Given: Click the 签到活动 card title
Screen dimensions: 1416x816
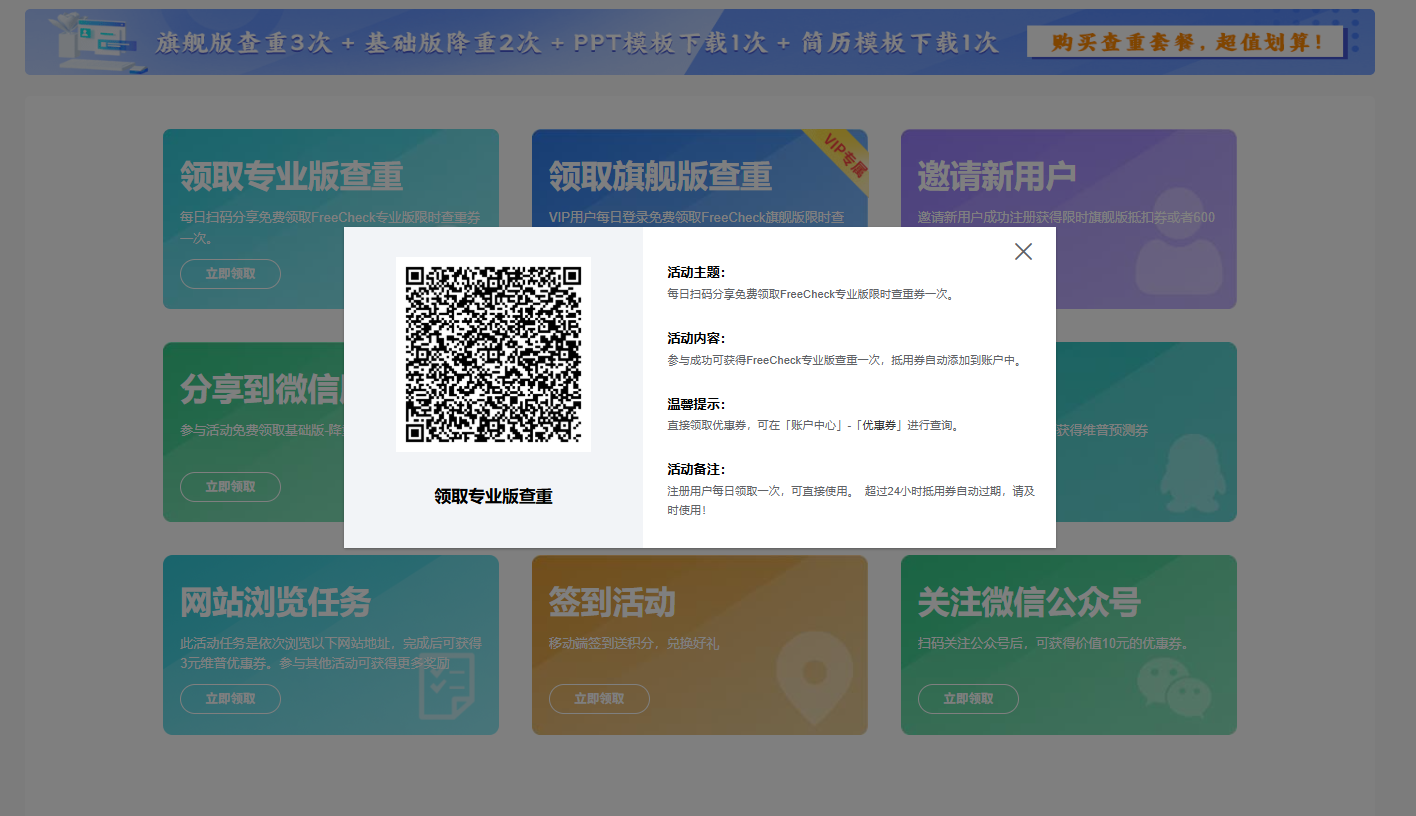Looking at the screenshot, I should click(x=612, y=603).
